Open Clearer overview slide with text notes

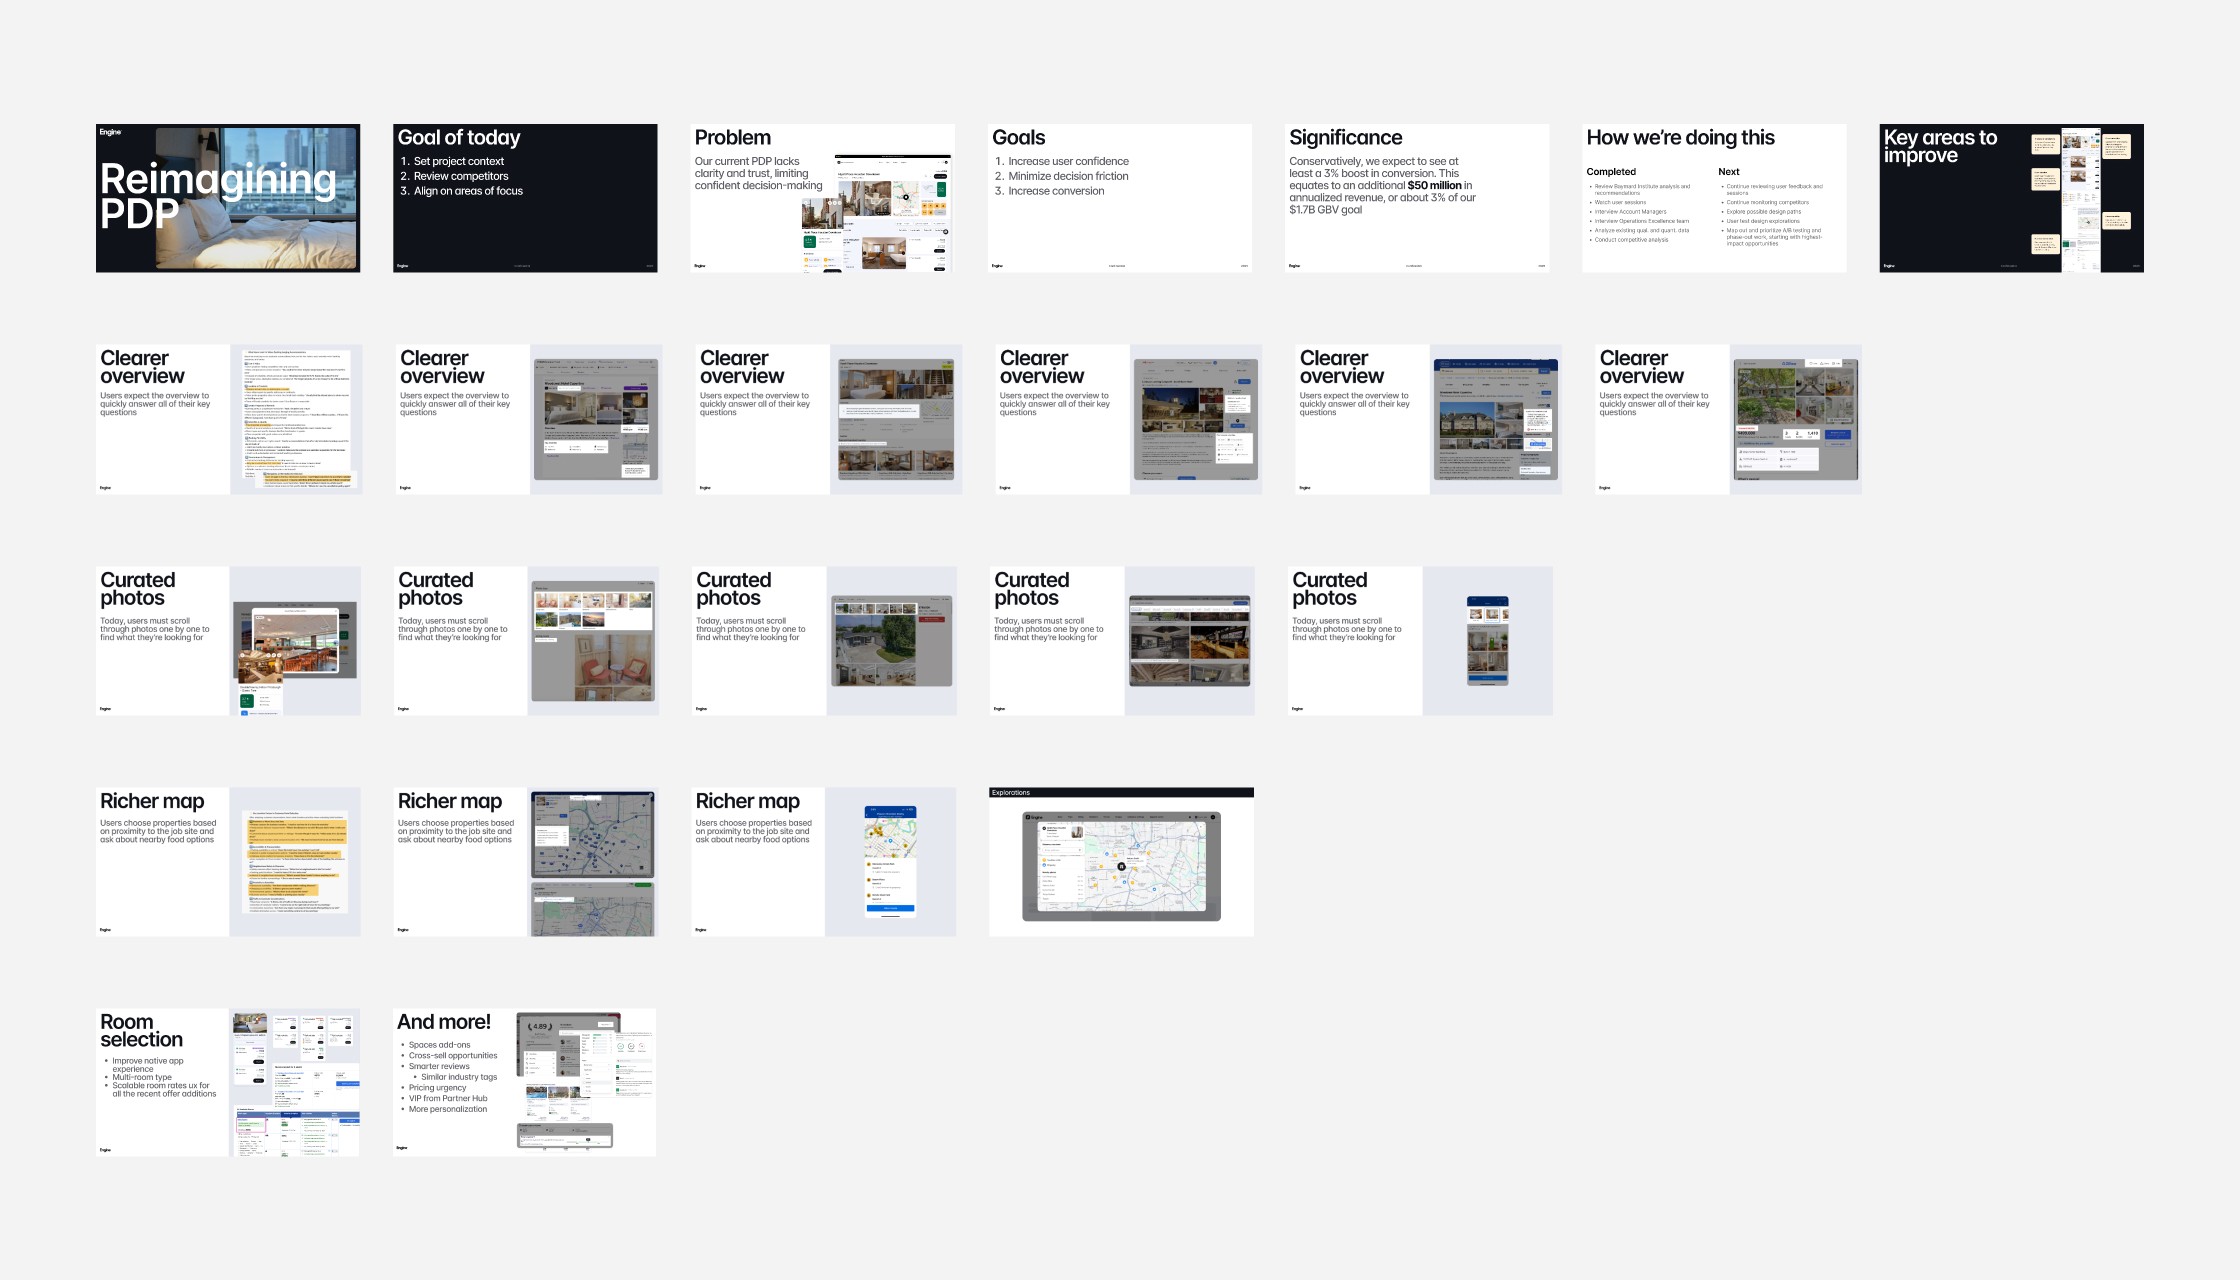click(x=228, y=419)
